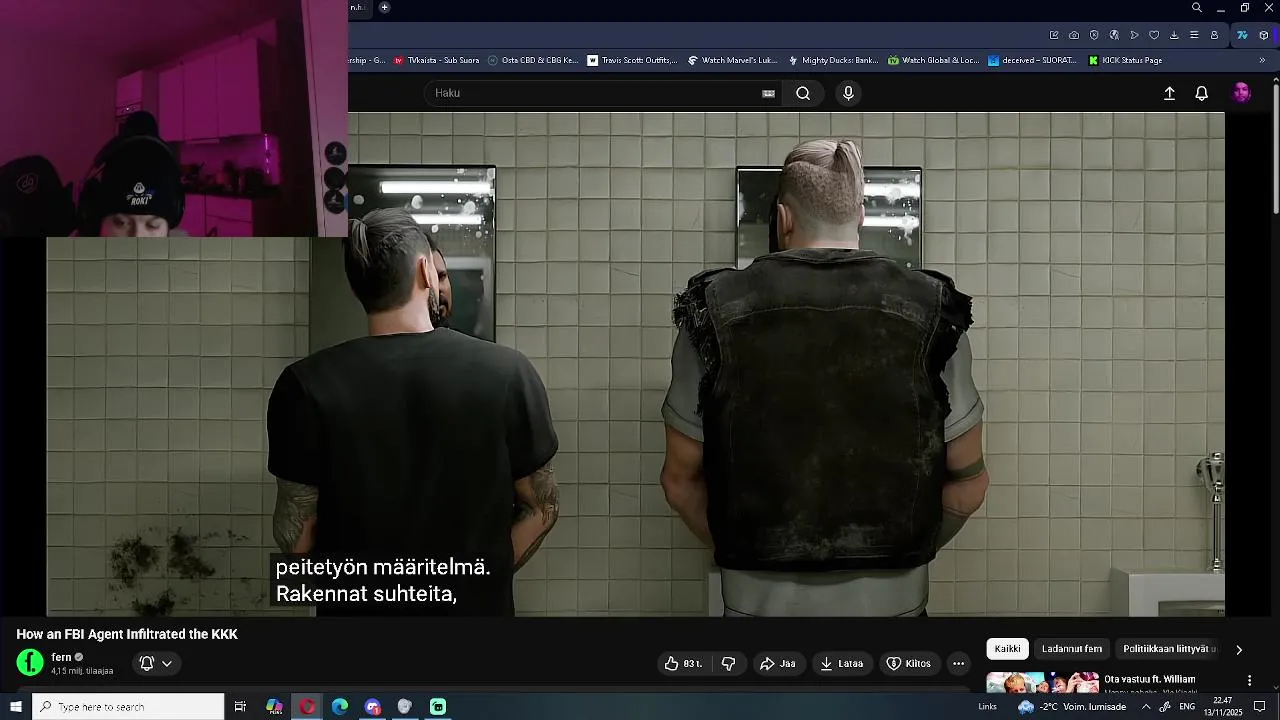Viewport: 1280px width, 720px height.
Task: Open the shield ad-blocker icon in the toolbar
Action: pos(1094,35)
